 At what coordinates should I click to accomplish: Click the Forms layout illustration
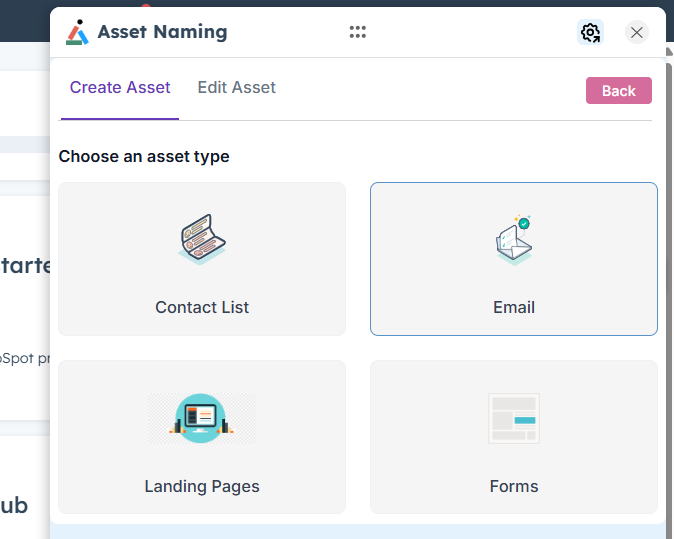(513, 418)
